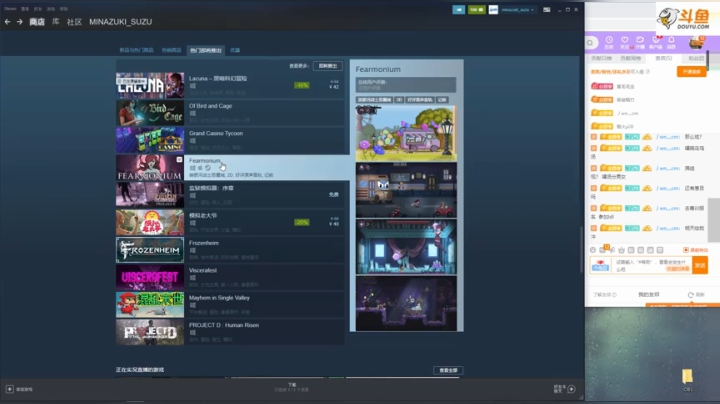Open Mayhem in Single Valley row
Screen dimensions: 720x404
coord(230,305)
